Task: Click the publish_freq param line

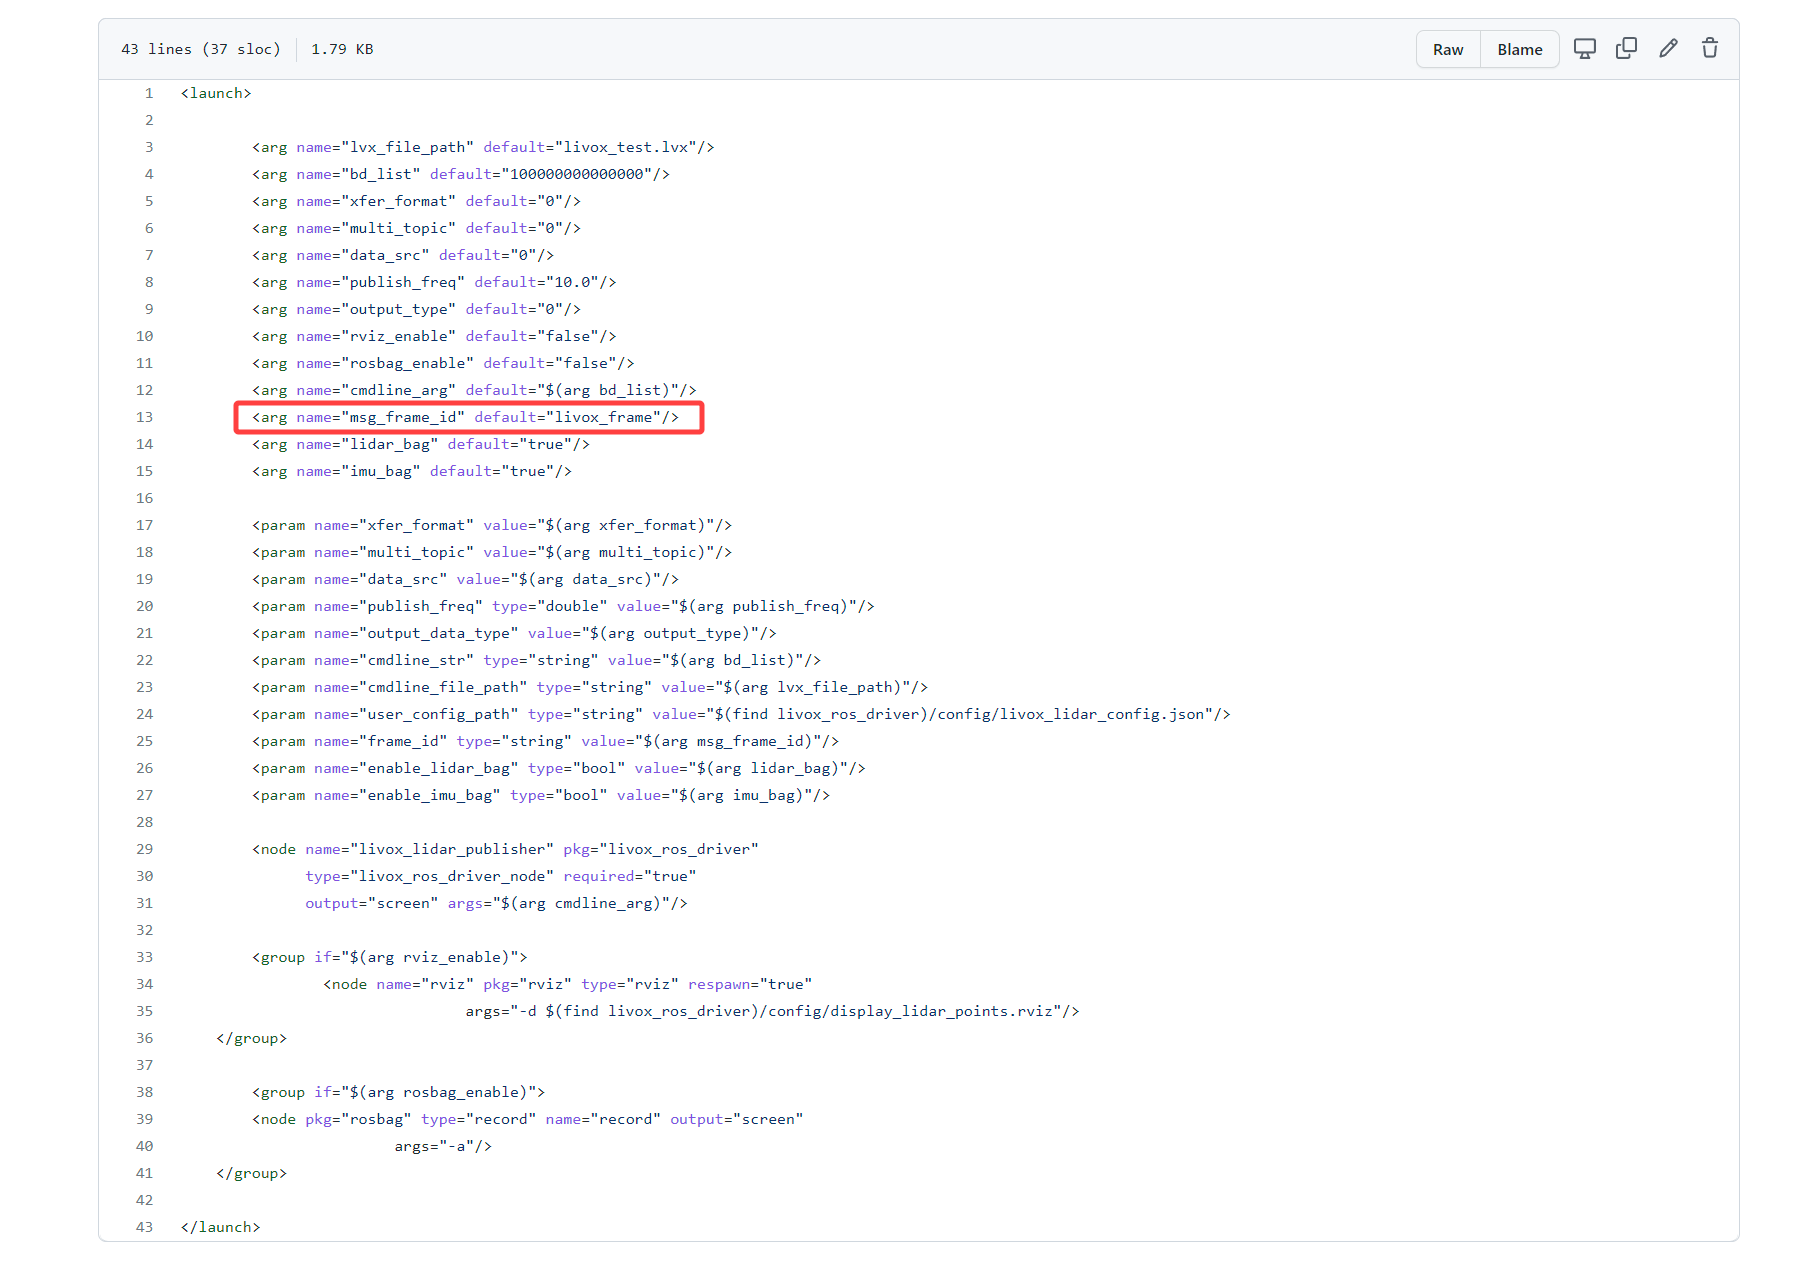Action: tap(563, 606)
